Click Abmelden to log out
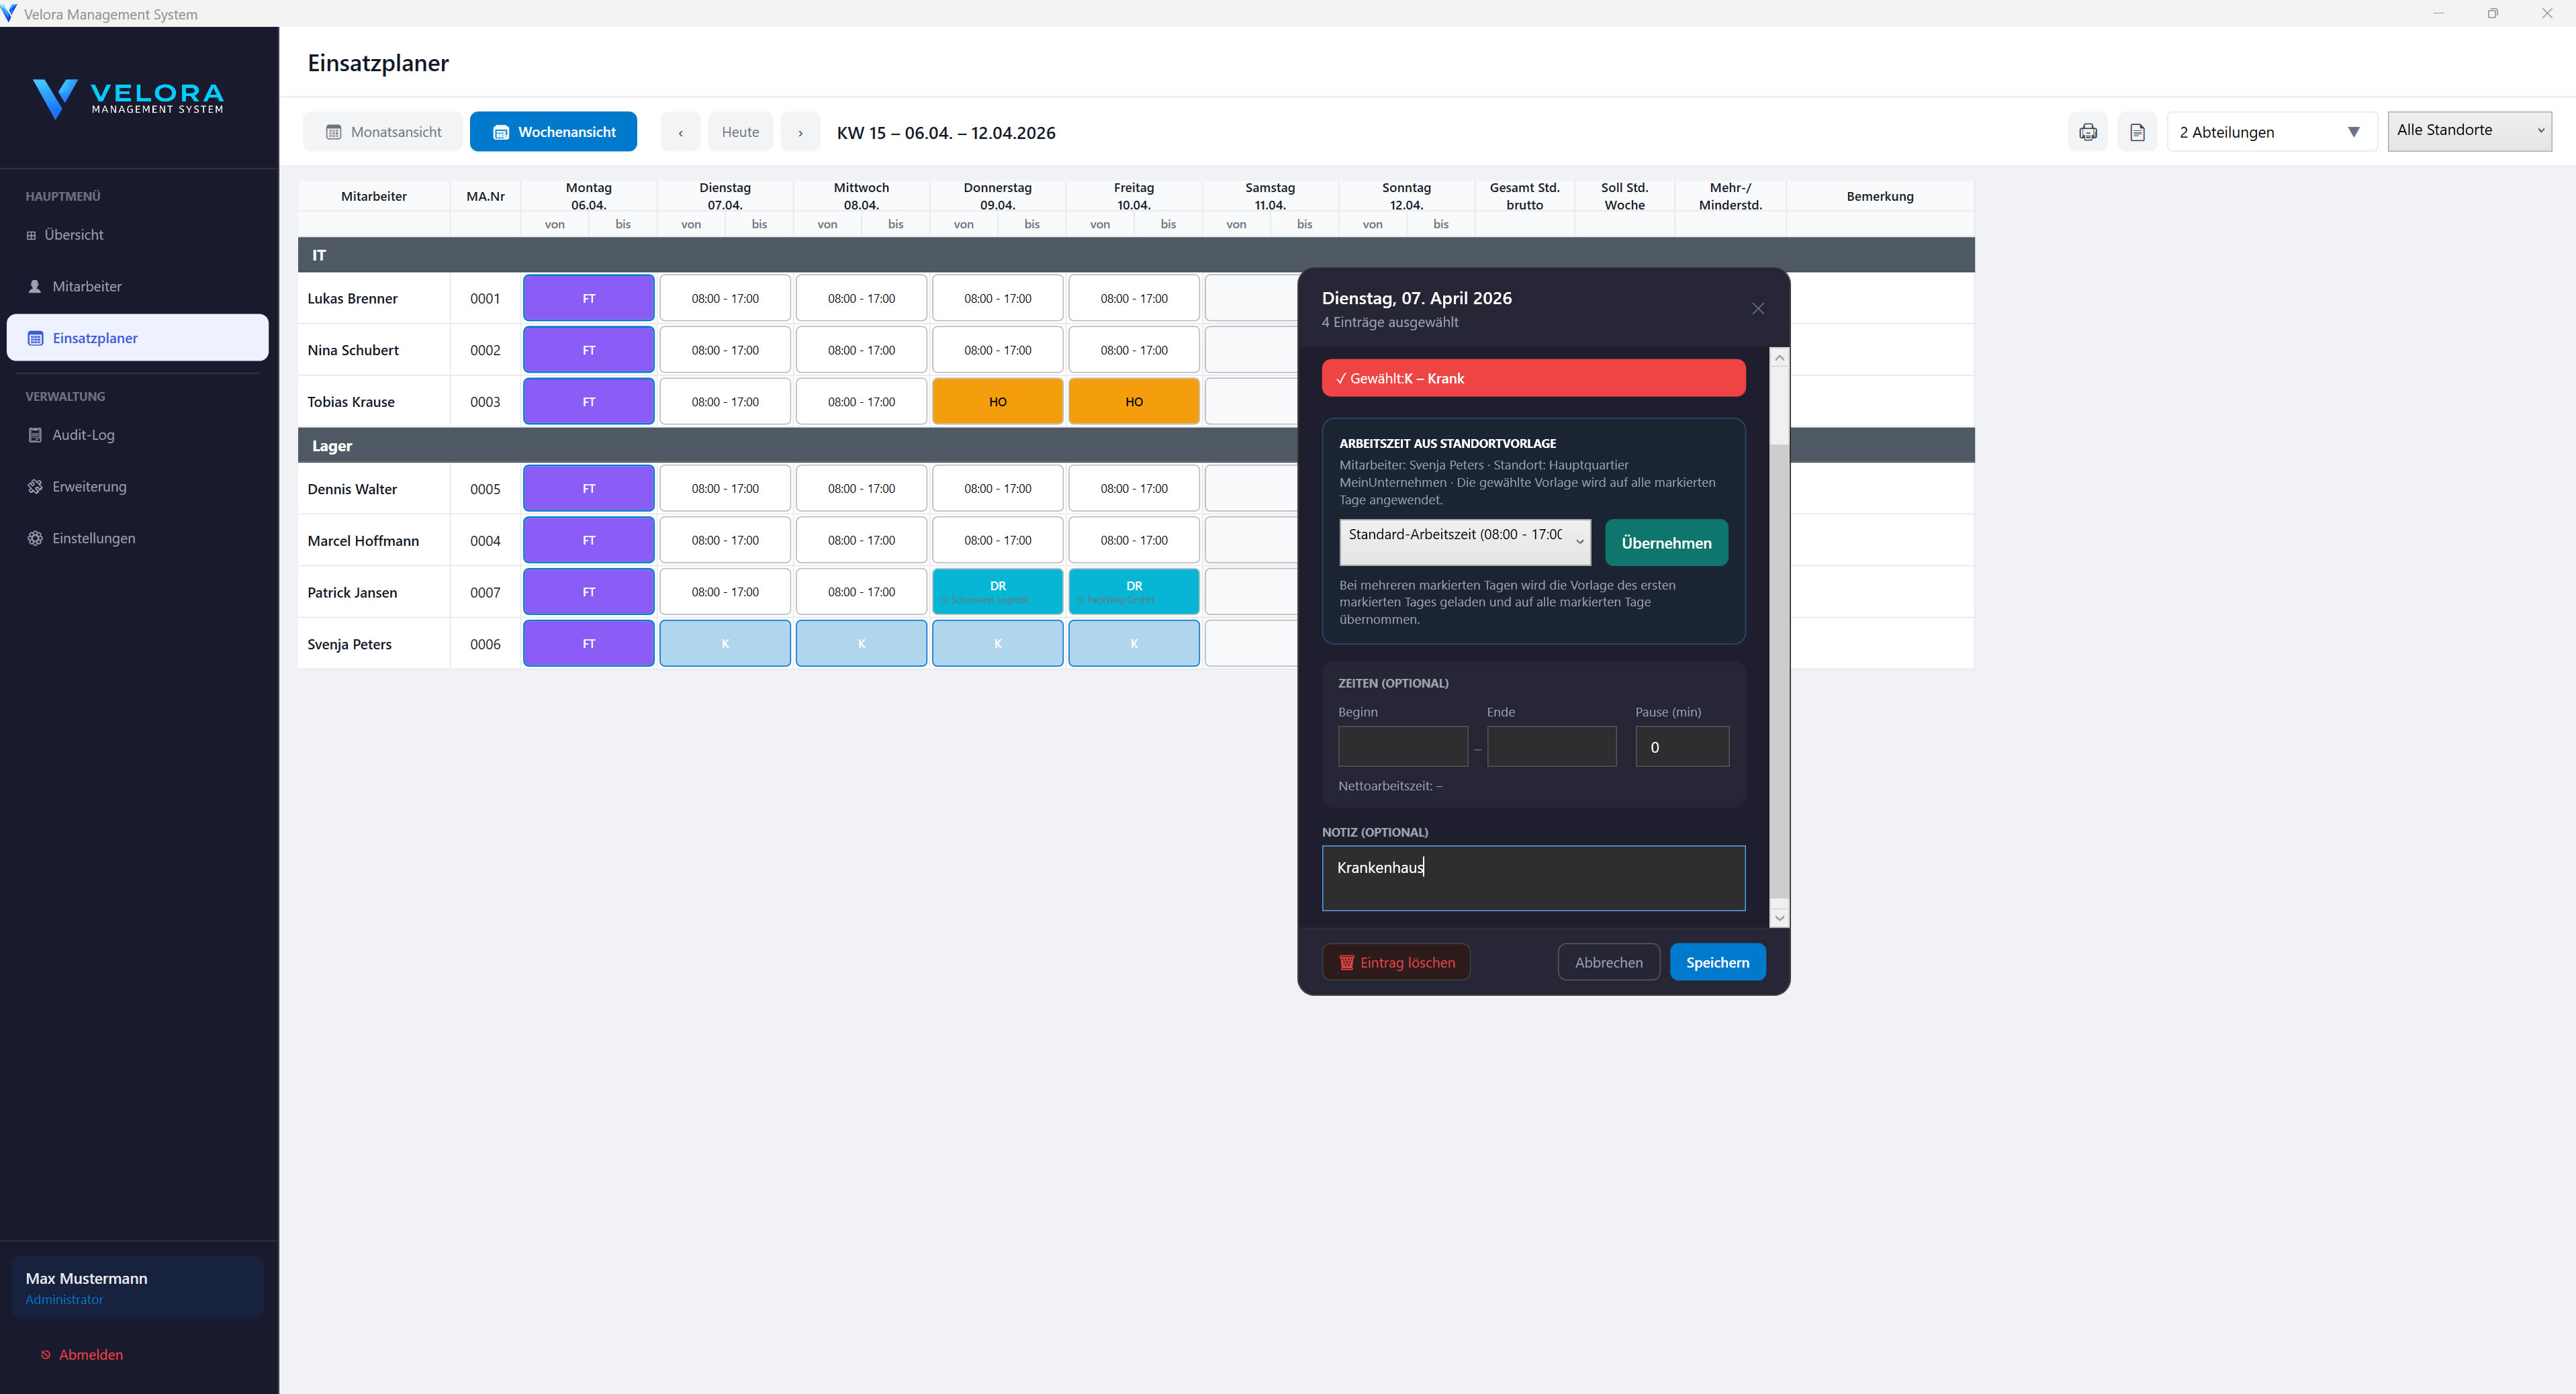This screenshot has height=1394, width=2576. coord(90,1354)
